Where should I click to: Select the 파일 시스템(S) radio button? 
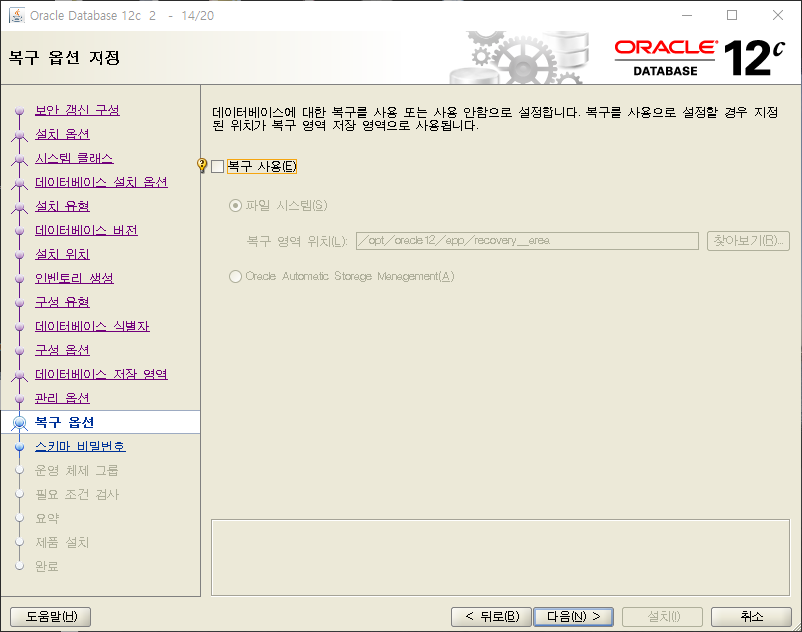click(x=235, y=206)
